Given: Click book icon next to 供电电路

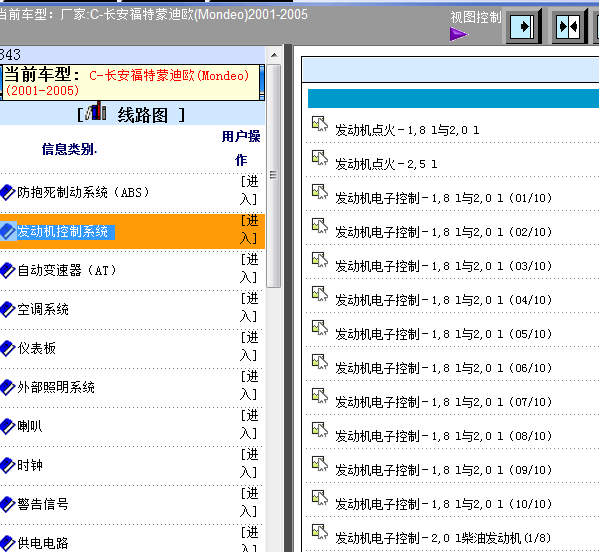Looking at the screenshot, I should 7,543.
